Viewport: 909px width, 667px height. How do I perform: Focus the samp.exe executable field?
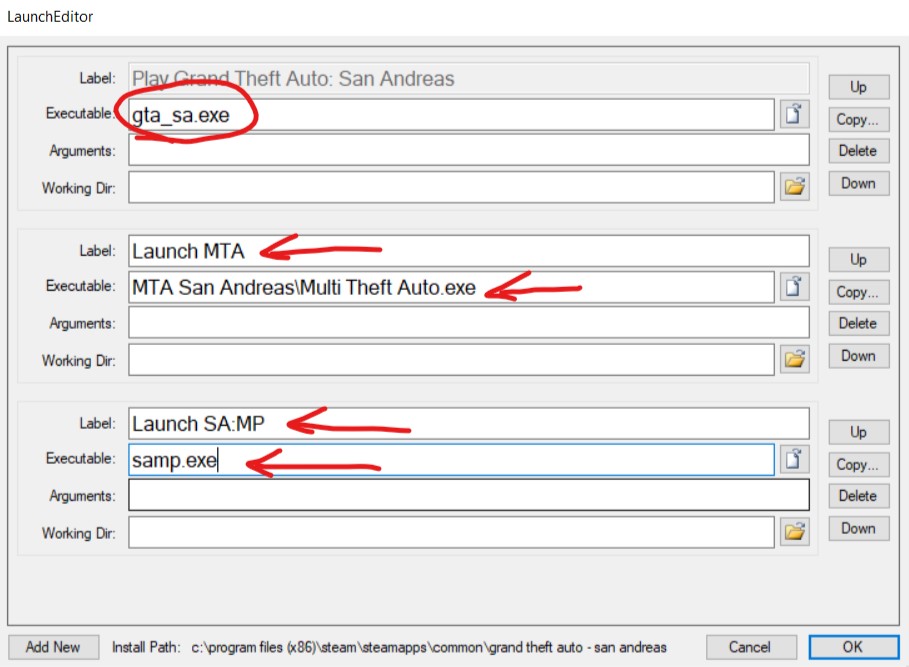[451, 460]
